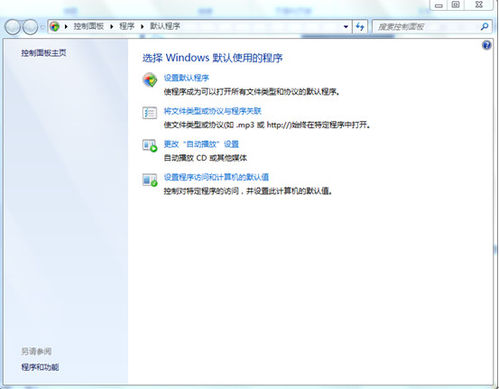499x389 pixels.
Task: Click heading 选择 Windows 默认使用的程序
Action: point(213,58)
